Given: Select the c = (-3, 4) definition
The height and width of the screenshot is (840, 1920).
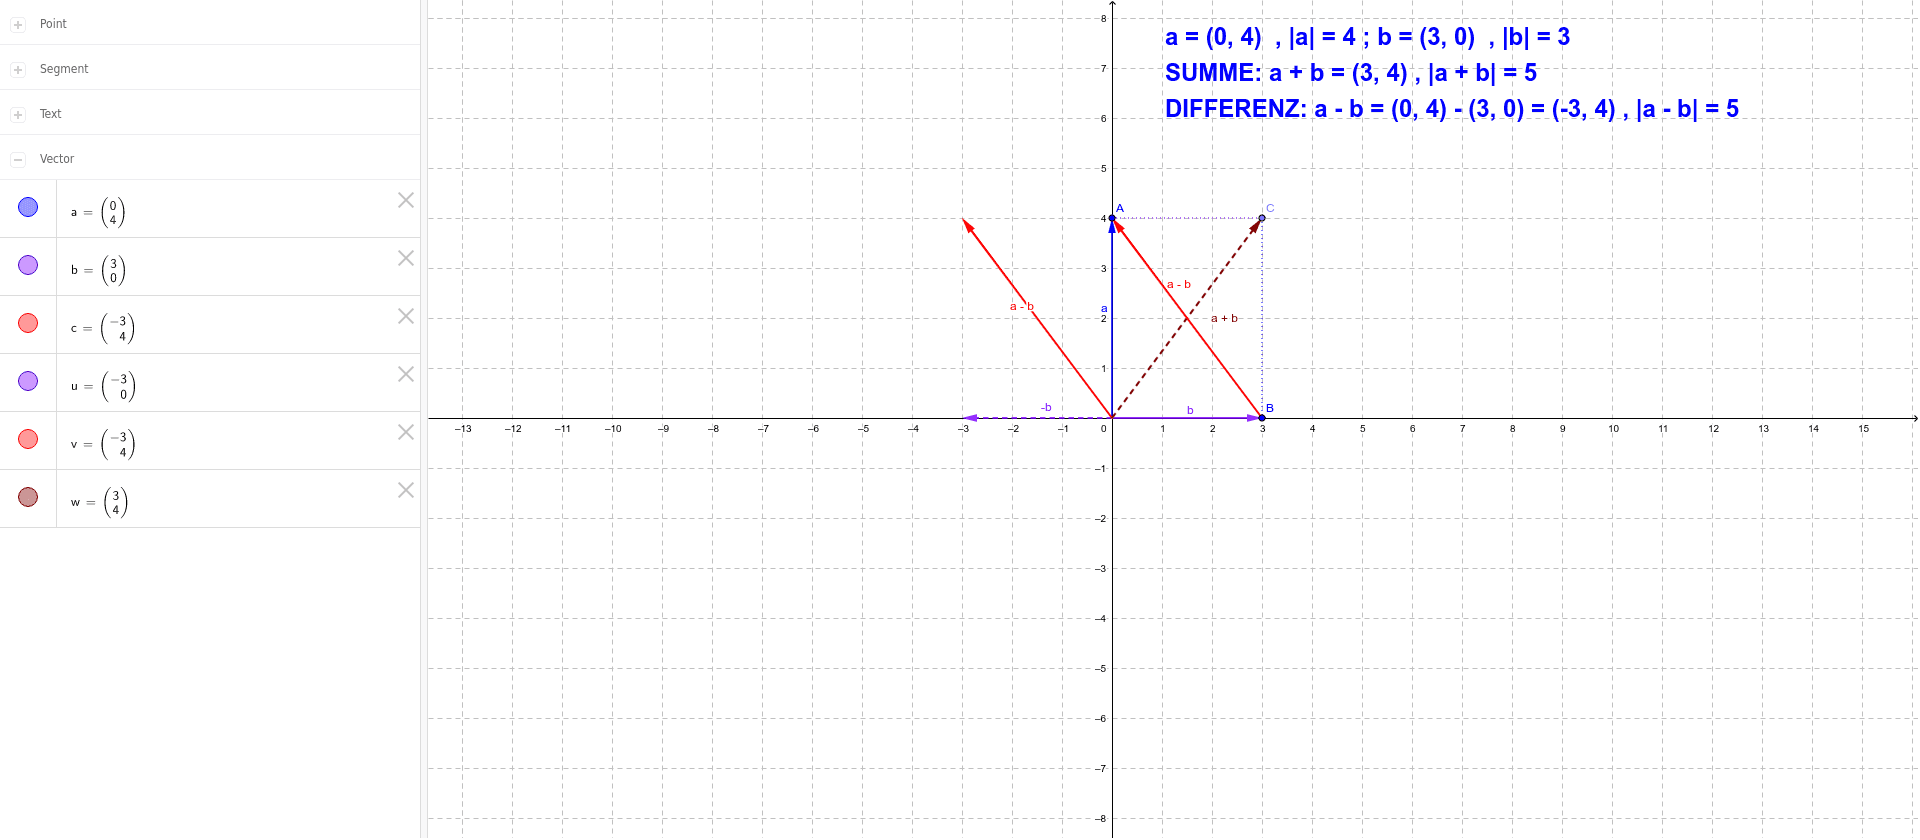Looking at the screenshot, I should pyautogui.click(x=102, y=328).
